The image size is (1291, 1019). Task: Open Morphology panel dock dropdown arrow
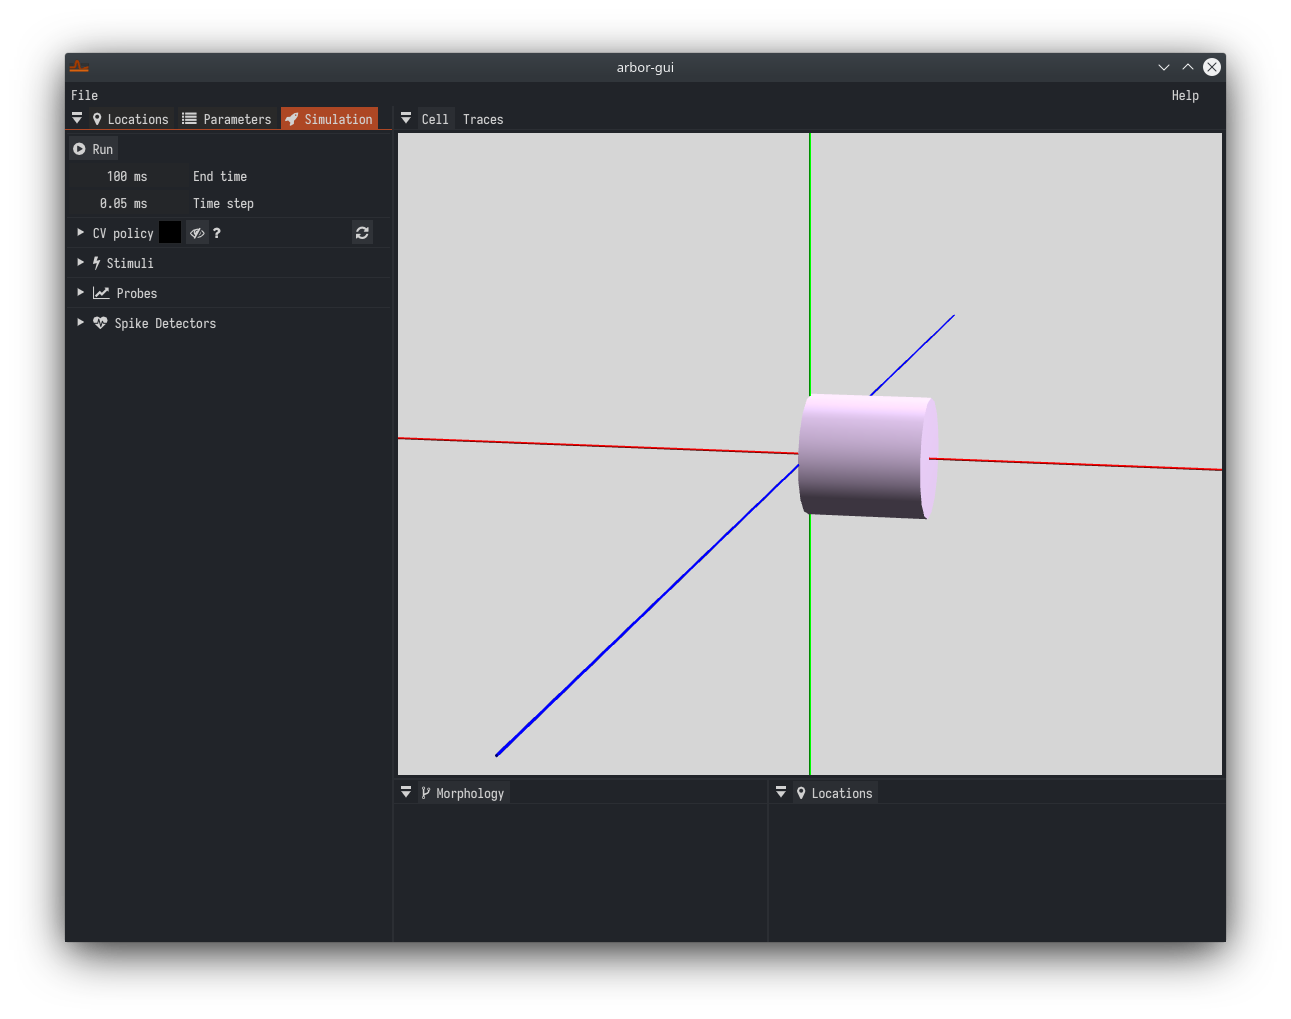coord(406,792)
